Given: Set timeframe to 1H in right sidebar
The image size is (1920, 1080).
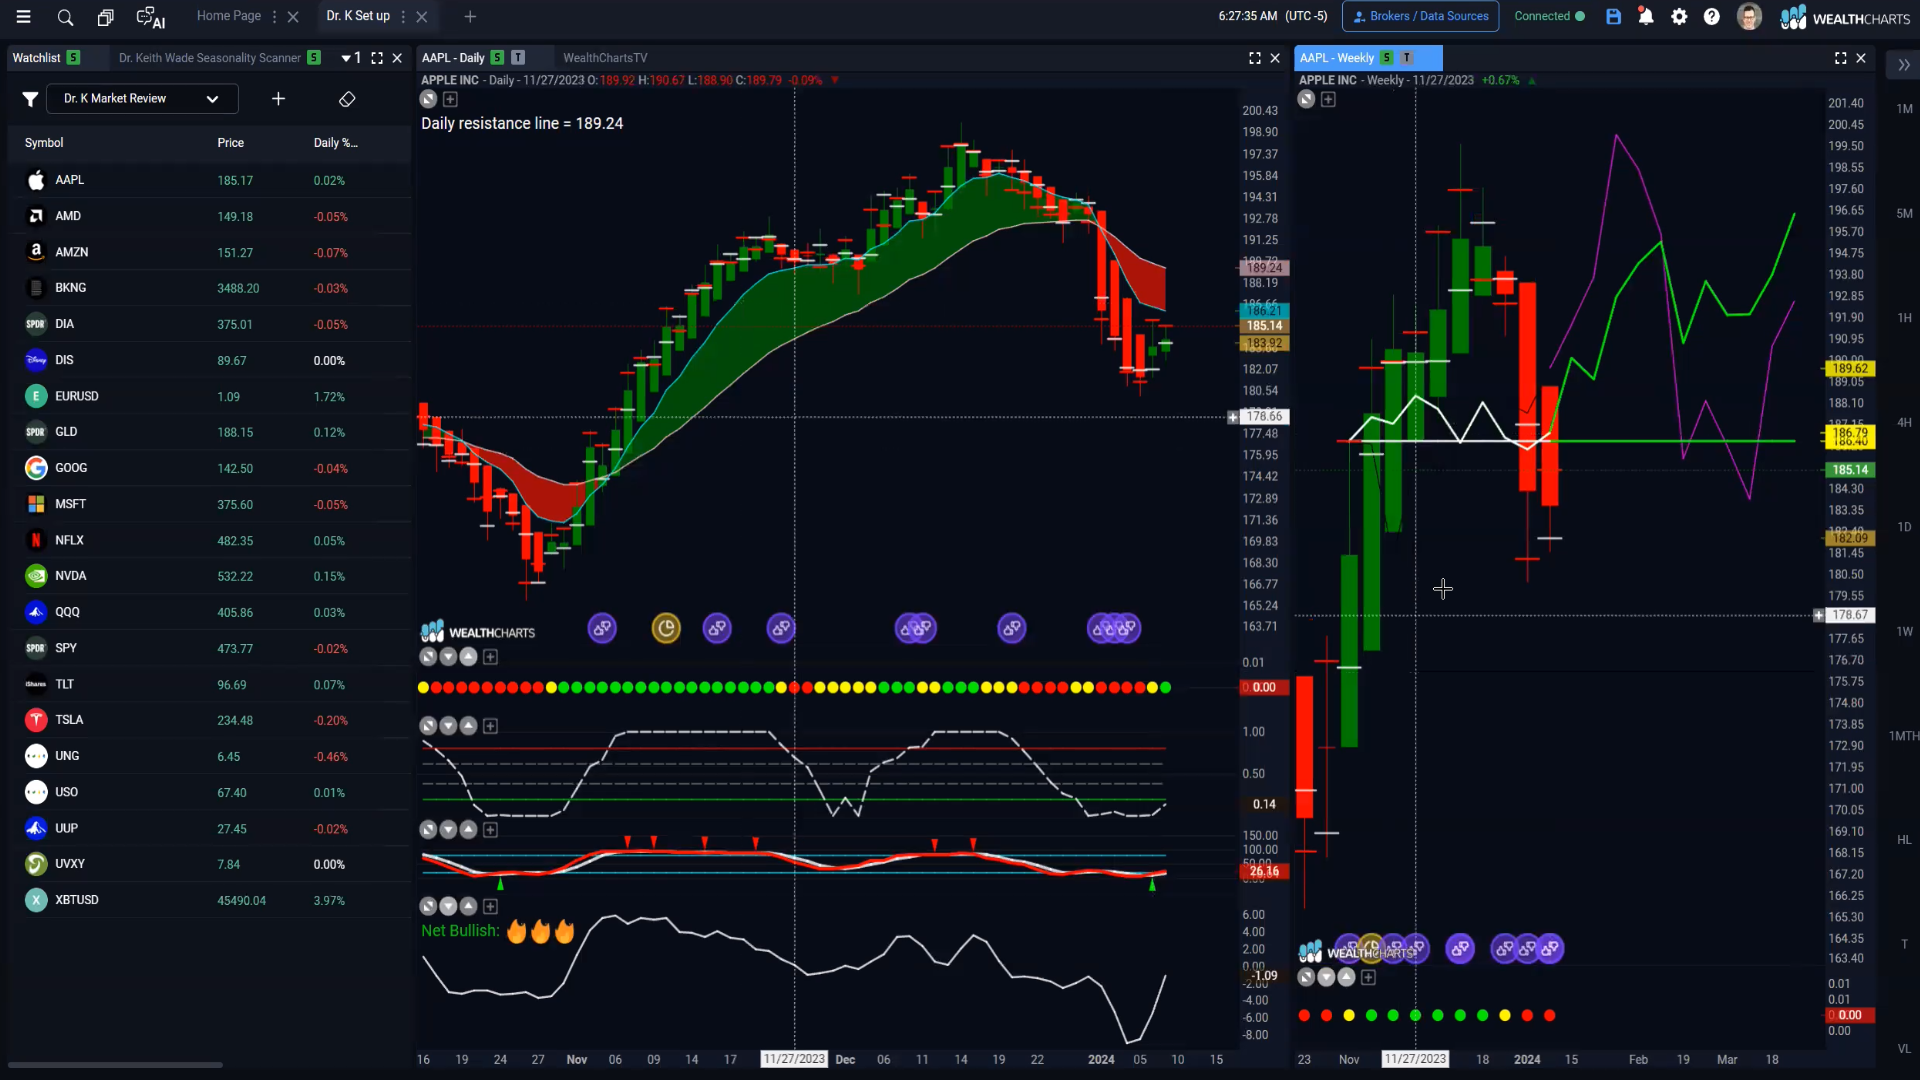Looking at the screenshot, I should click(1904, 318).
